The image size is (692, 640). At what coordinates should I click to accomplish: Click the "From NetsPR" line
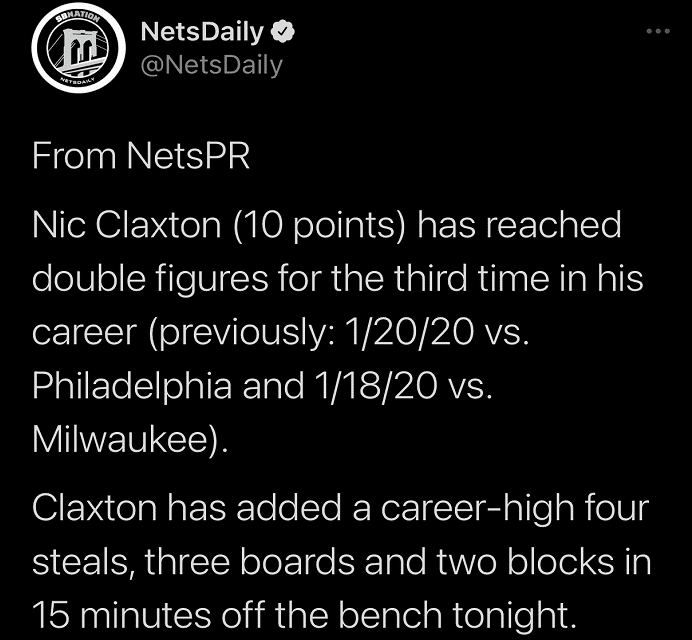click(140, 157)
